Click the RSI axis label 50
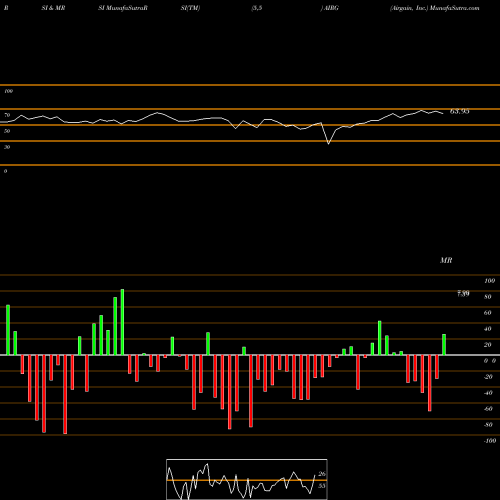The height and width of the screenshot is (500, 500). point(7,131)
